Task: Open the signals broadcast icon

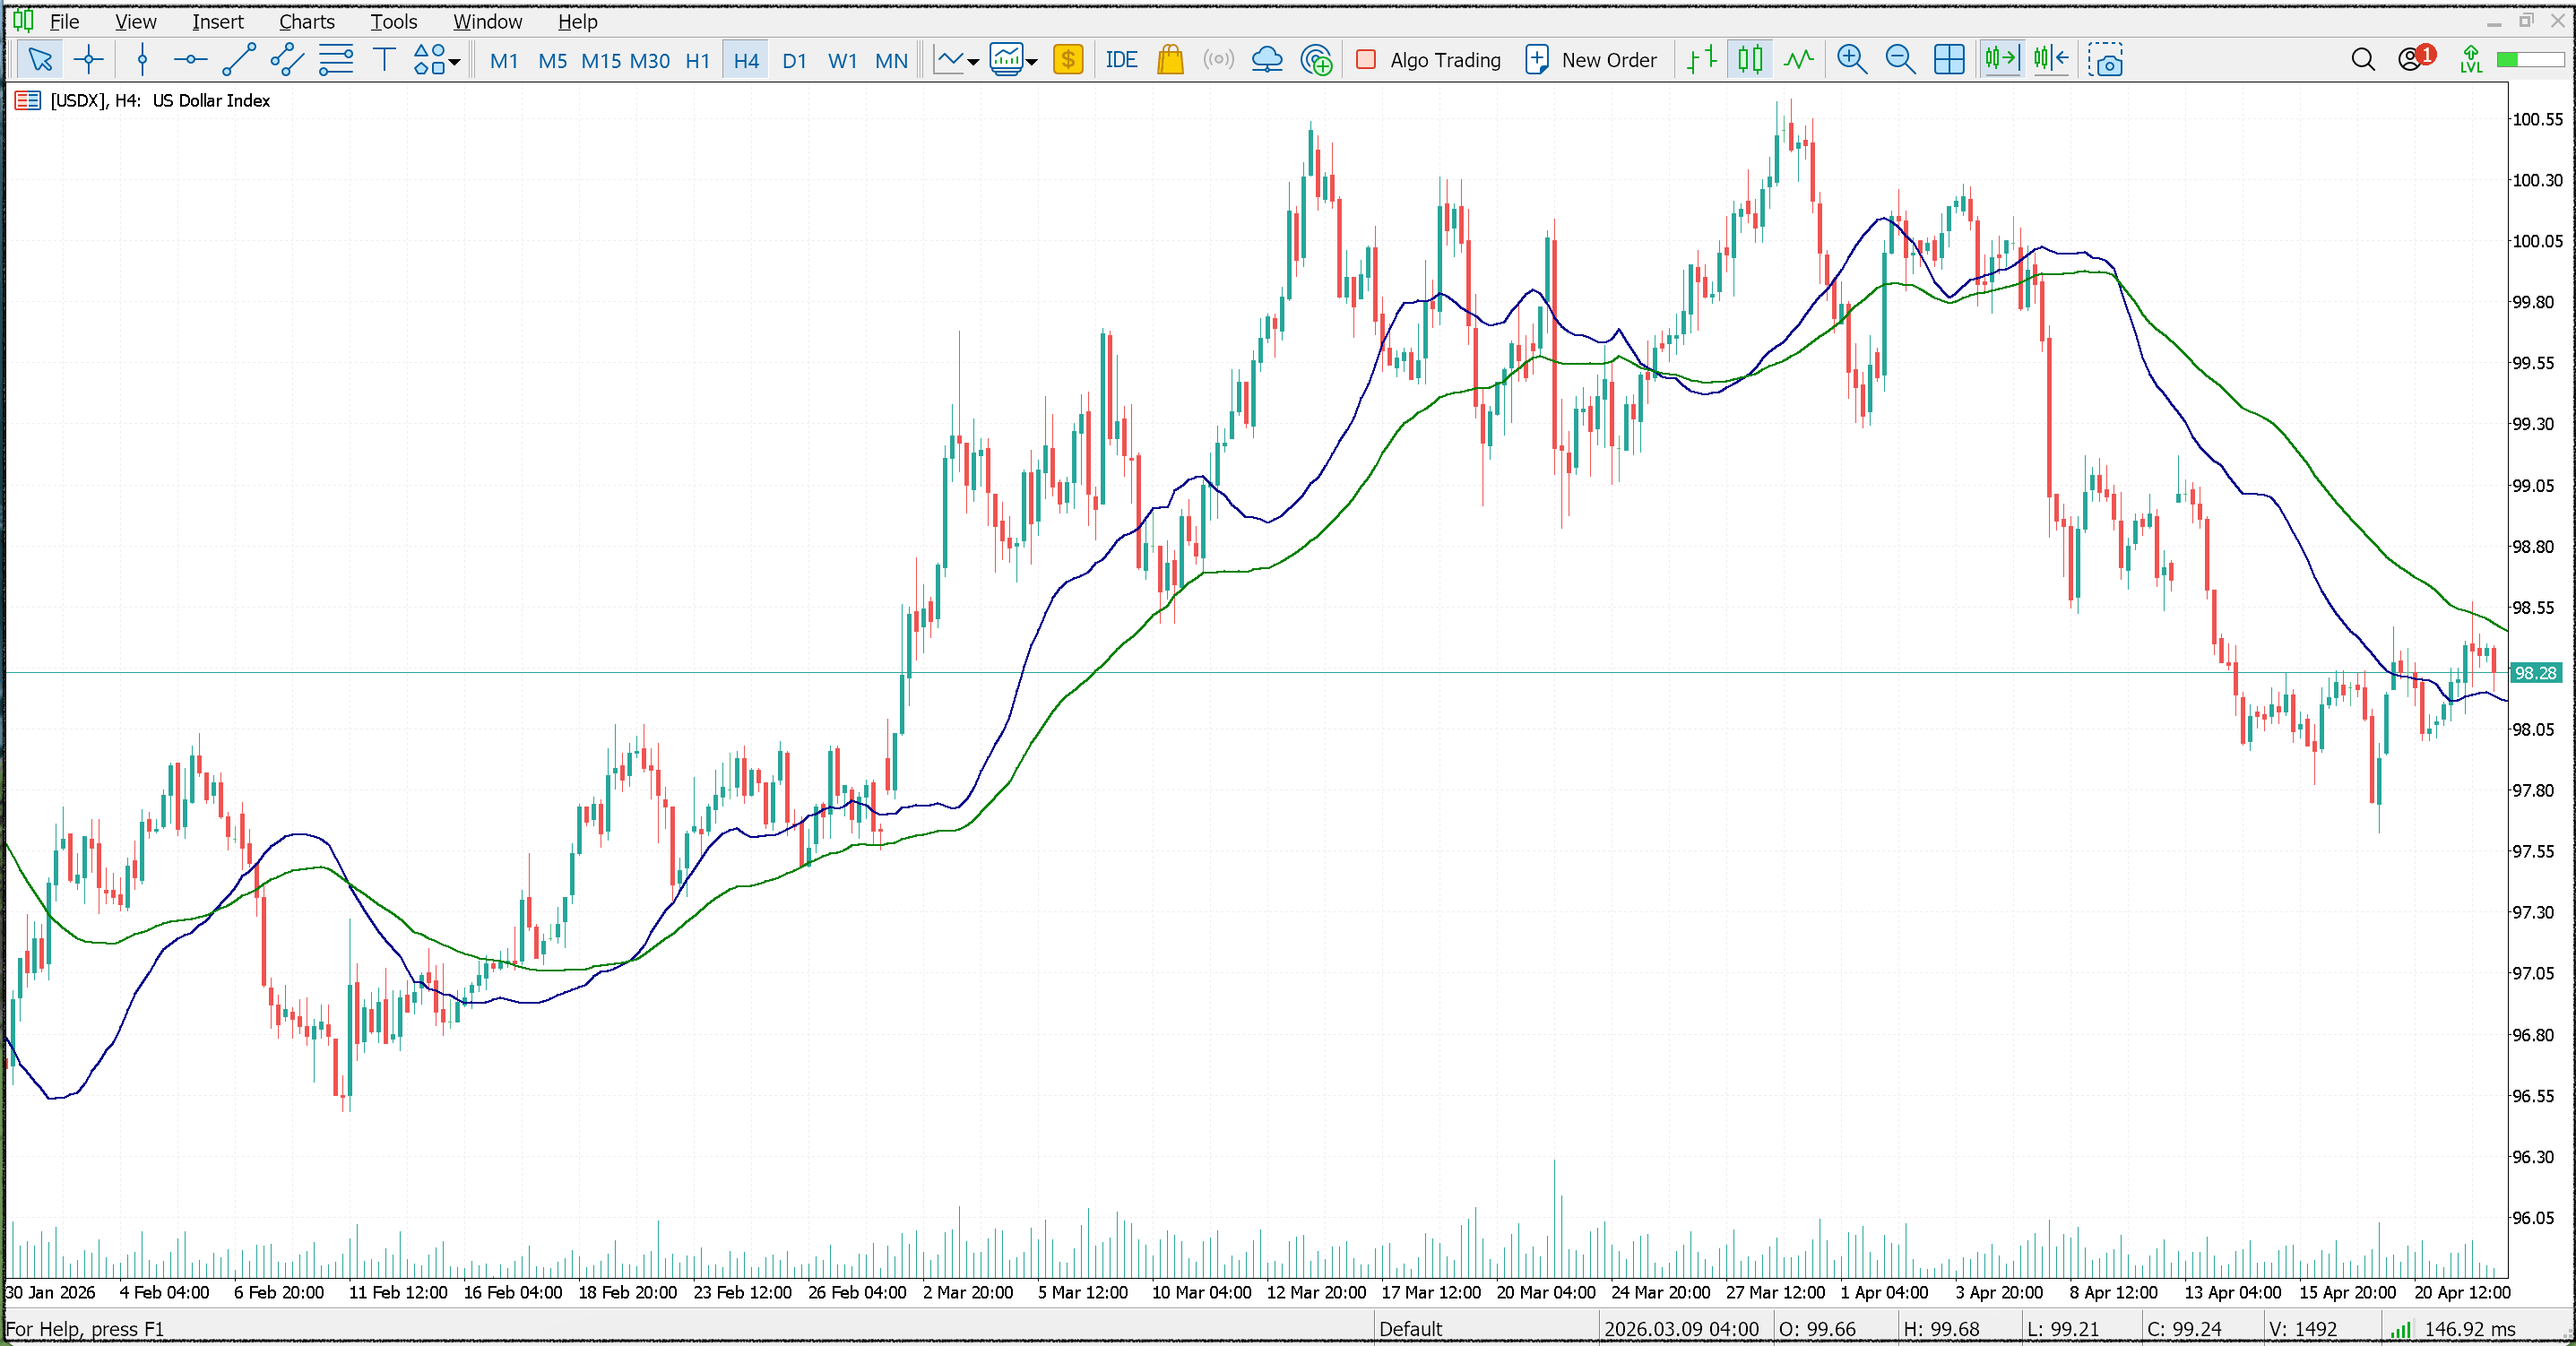Action: (1218, 60)
